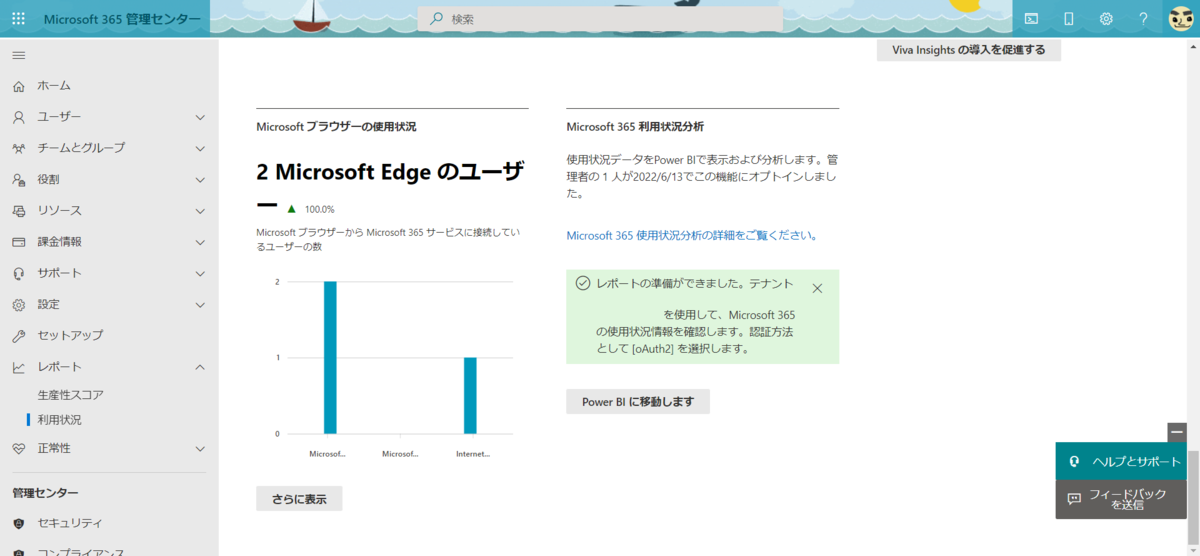Expand the 役割 chevron
Image resolution: width=1200 pixels, height=556 pixels.
[x=200, y=180]
